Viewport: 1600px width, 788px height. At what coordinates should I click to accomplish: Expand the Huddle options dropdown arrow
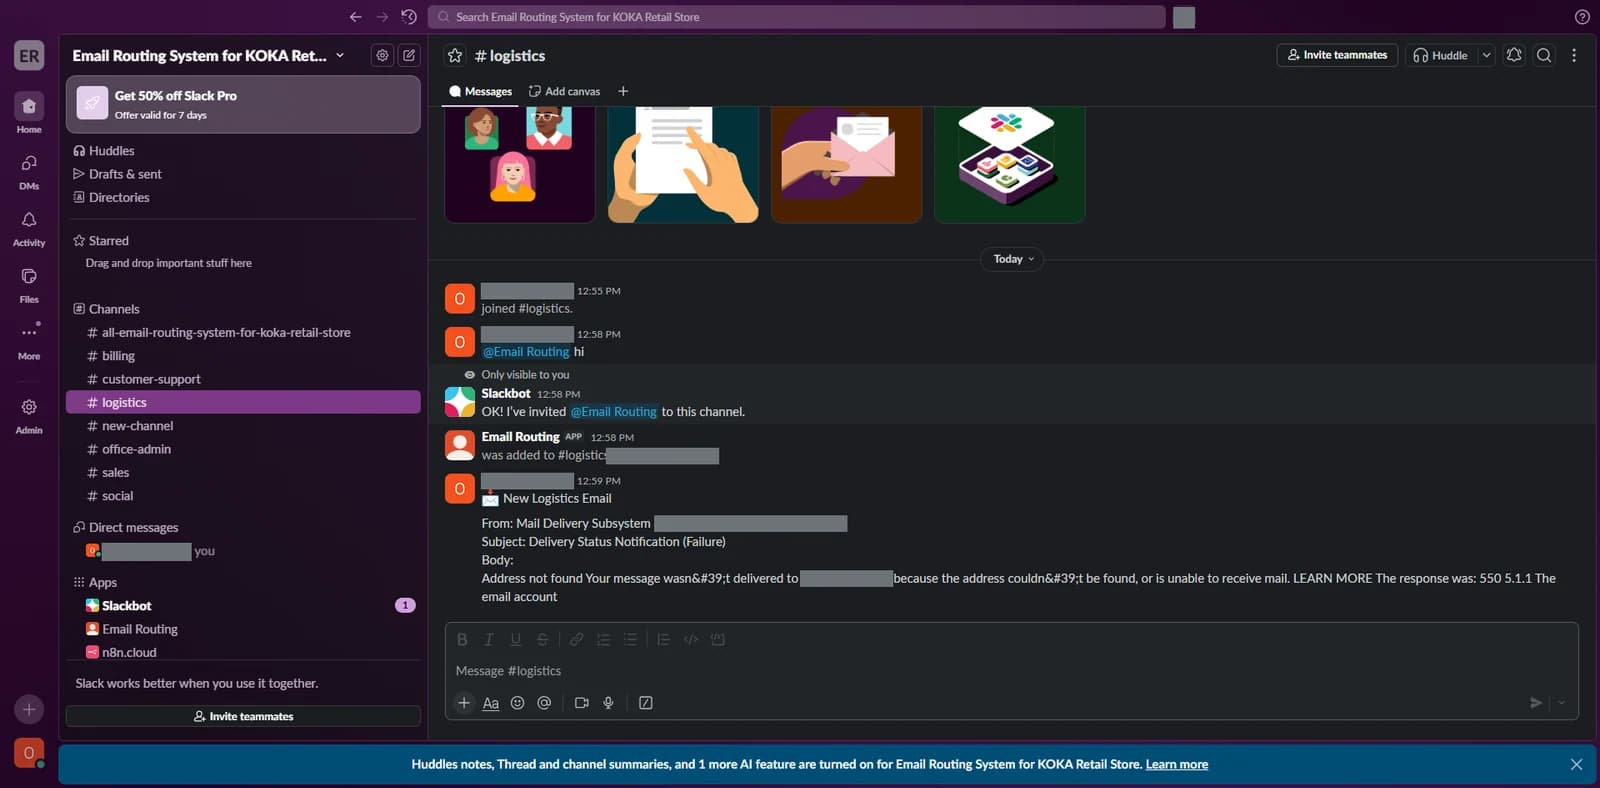tap(1487, 55)
